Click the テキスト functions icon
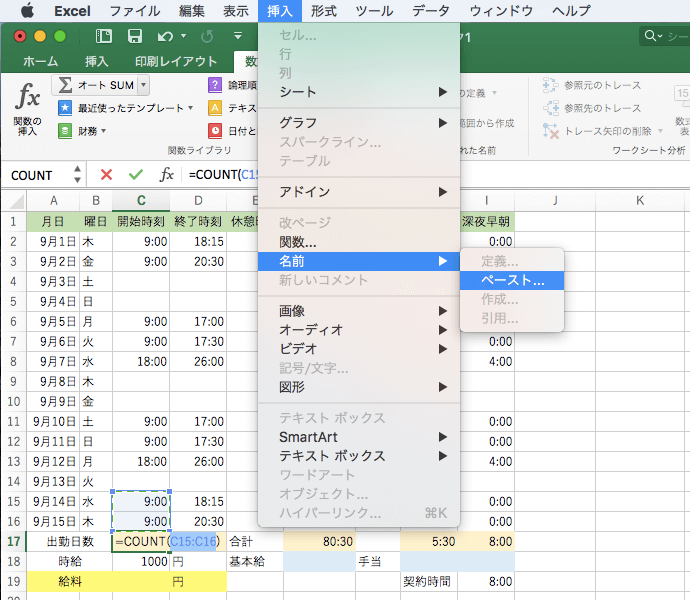This screenshot has width=690, height=600. (215, 108)
